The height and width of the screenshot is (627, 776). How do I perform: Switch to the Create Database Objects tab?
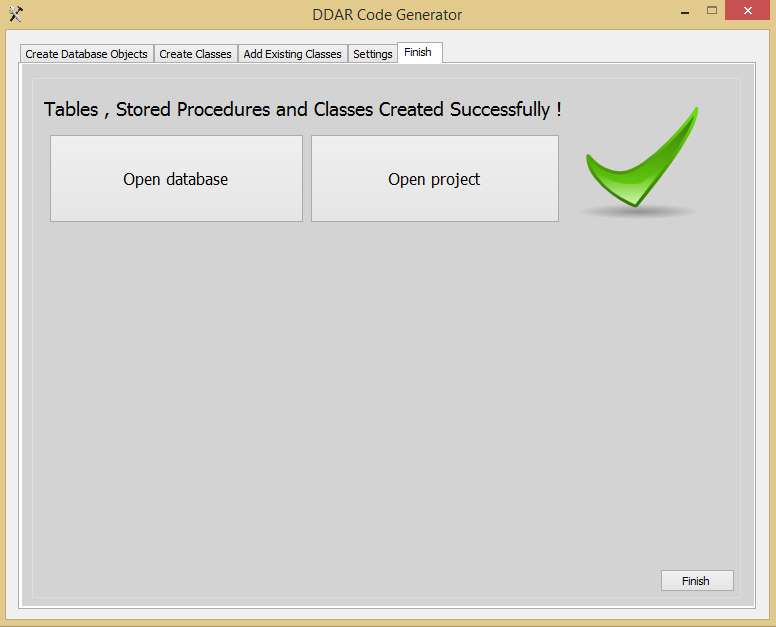pyautogui.click(x=87, y=54)
